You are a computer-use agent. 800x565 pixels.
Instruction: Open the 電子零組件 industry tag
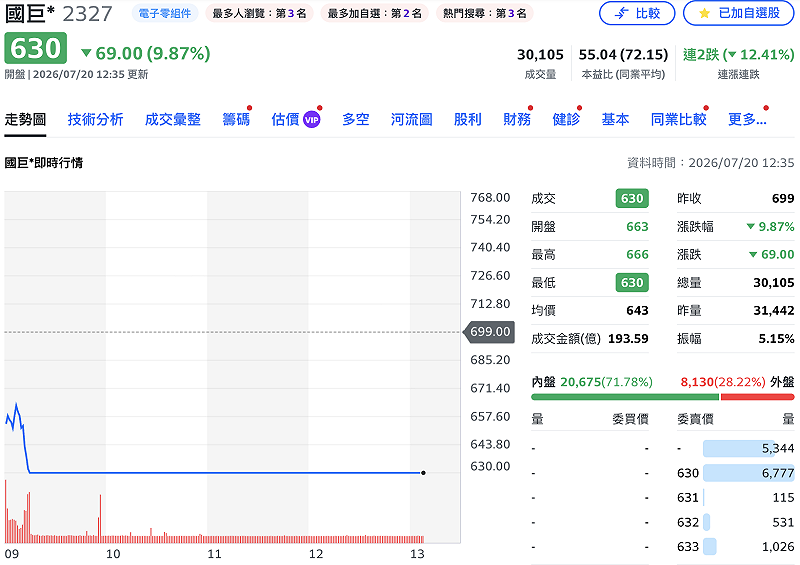coord(165,13)
